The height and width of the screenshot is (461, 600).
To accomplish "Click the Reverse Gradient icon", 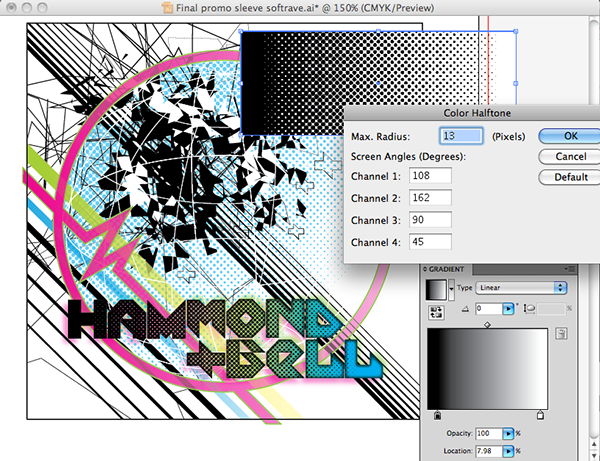I will click(436, 312).
